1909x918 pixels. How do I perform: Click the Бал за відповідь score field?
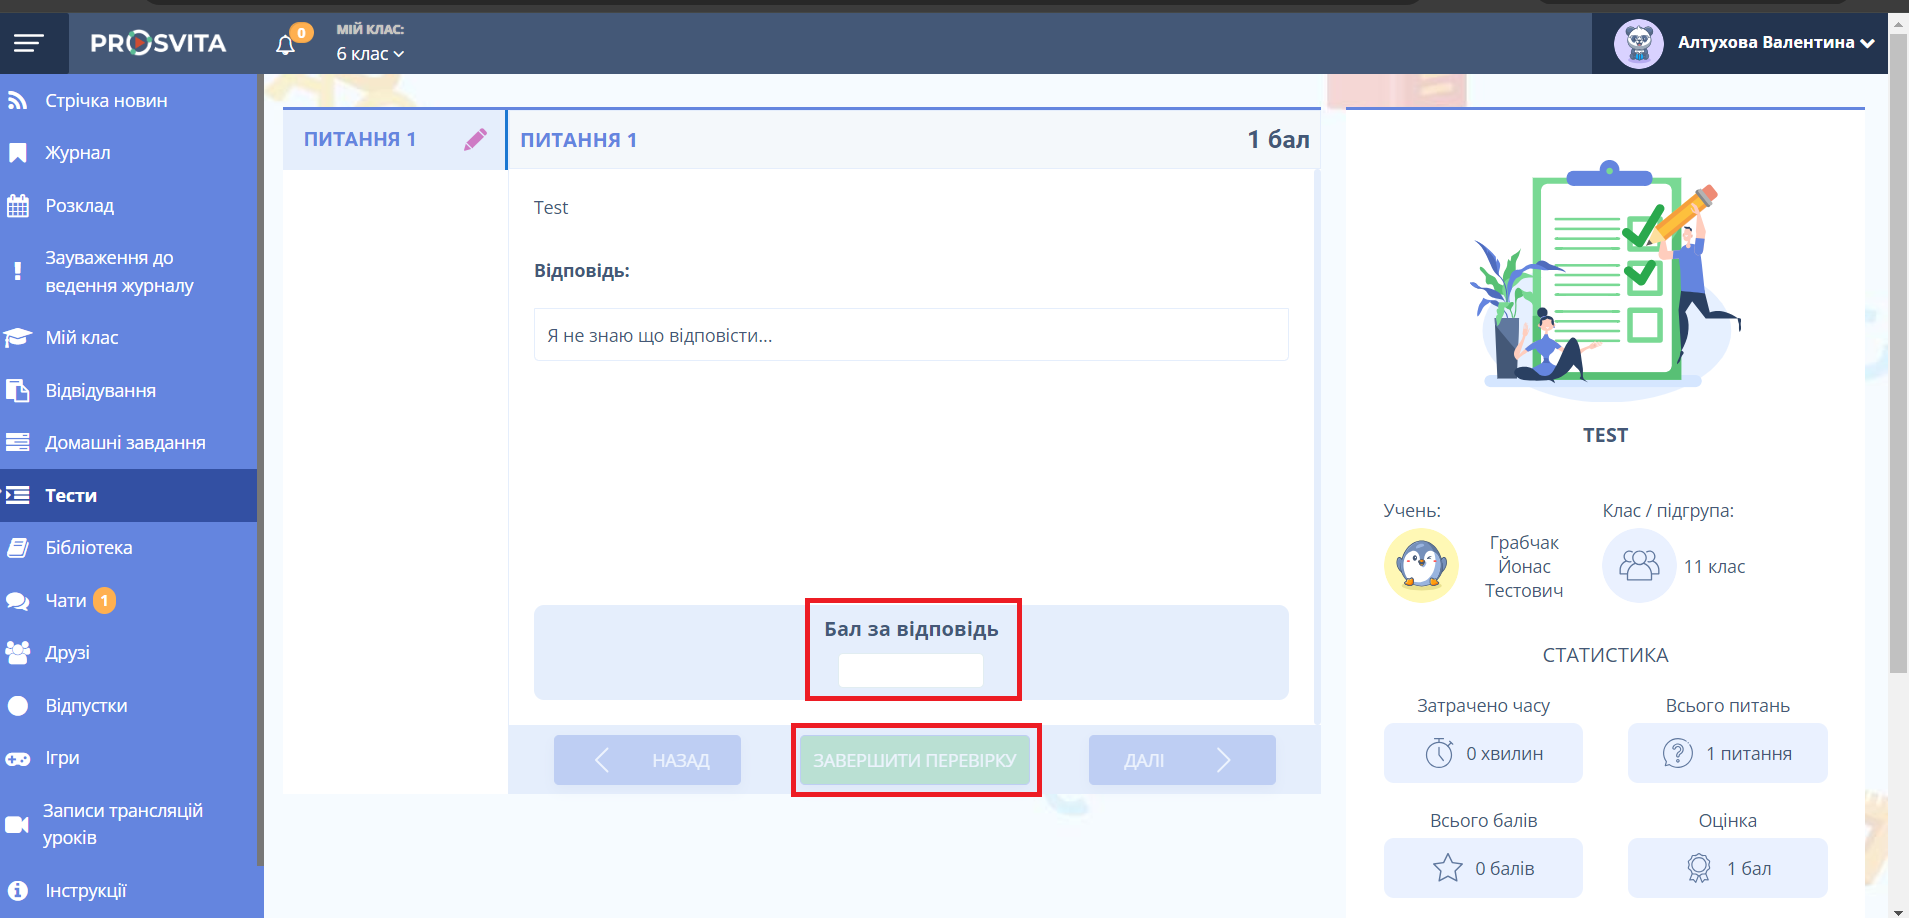[910, 670]
